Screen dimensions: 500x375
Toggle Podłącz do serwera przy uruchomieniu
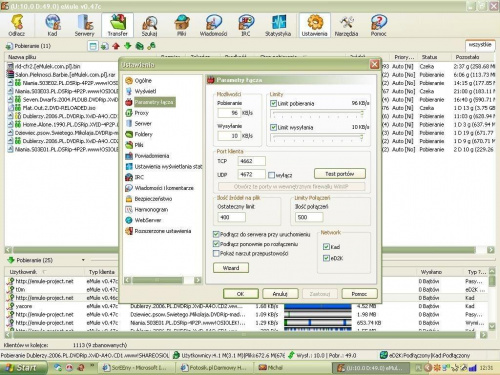[x=216, y=234]
